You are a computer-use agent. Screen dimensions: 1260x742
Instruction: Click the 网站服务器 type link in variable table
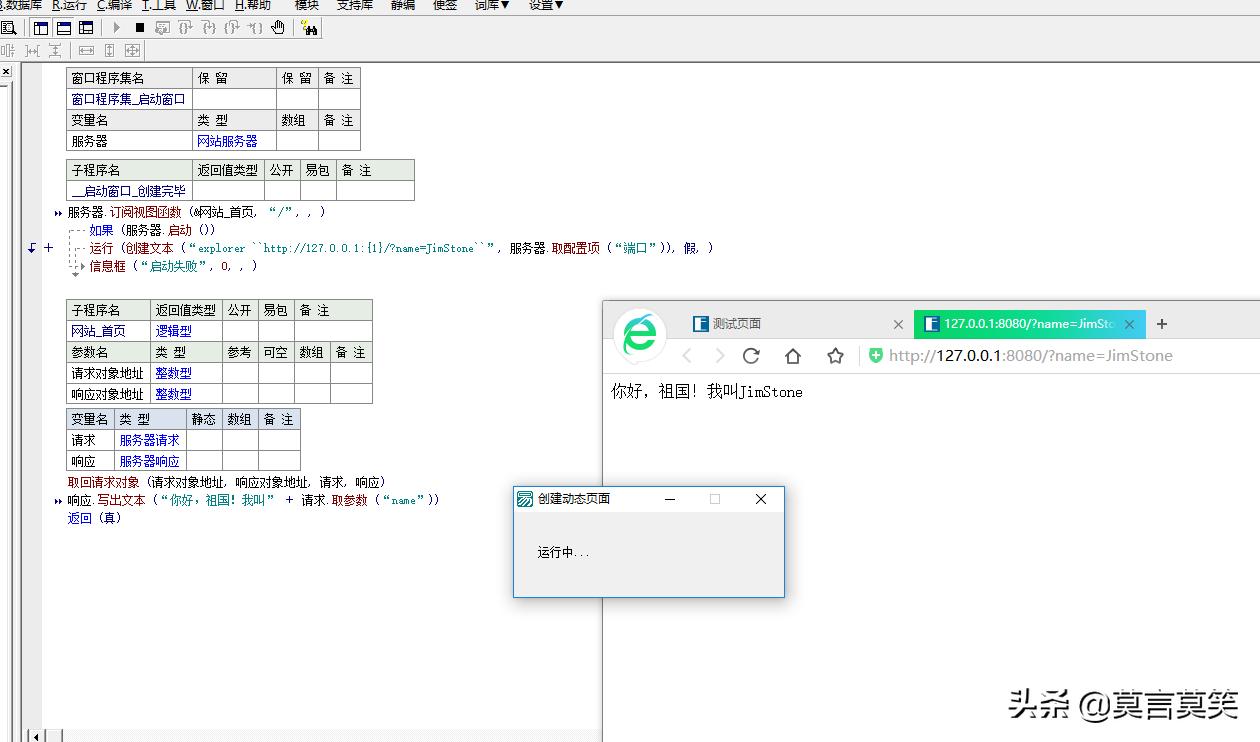pos(227,141)
